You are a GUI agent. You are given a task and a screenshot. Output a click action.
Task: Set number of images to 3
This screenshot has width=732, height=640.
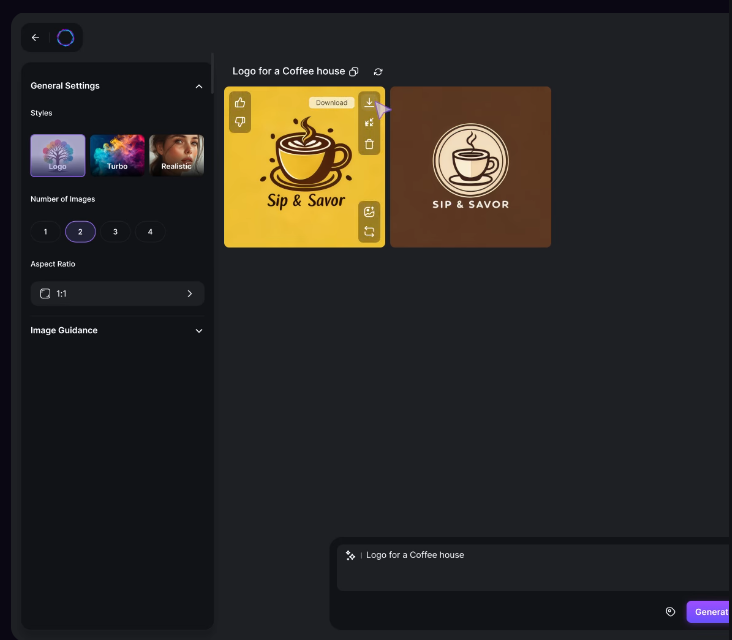pyautogui.click(x=115, y=232)
